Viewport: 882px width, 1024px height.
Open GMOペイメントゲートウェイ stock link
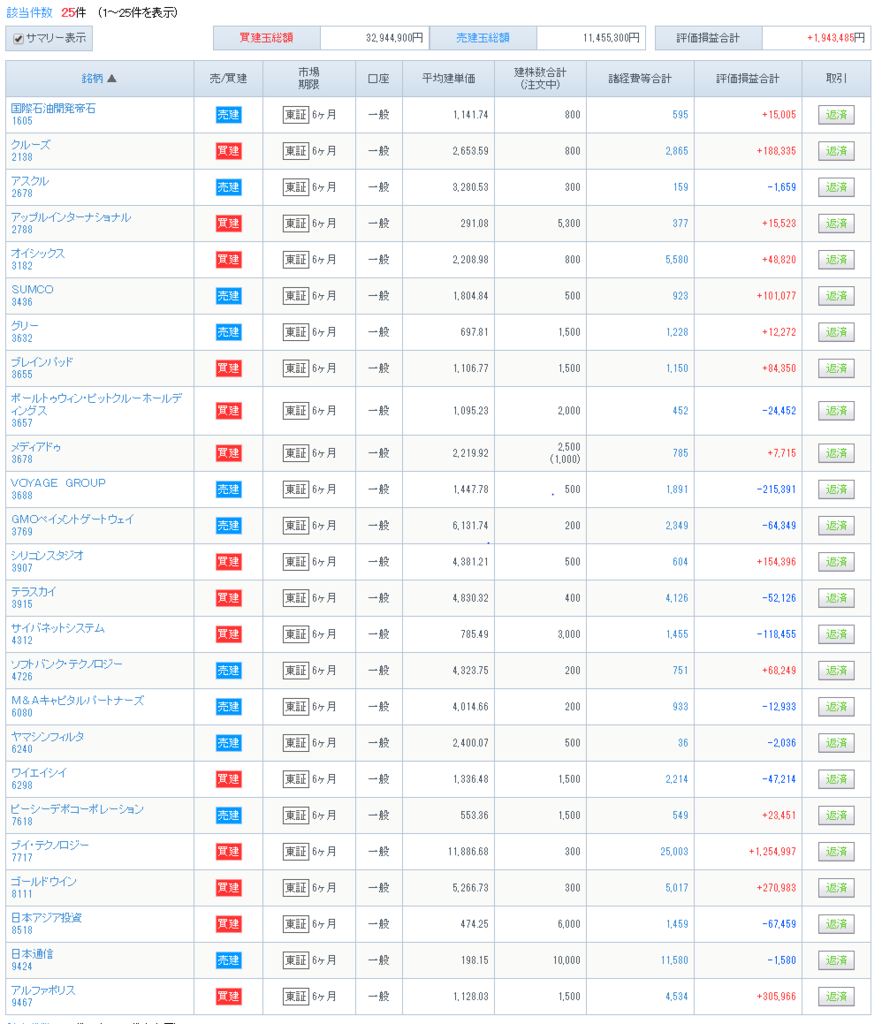[x=72, y=519]
